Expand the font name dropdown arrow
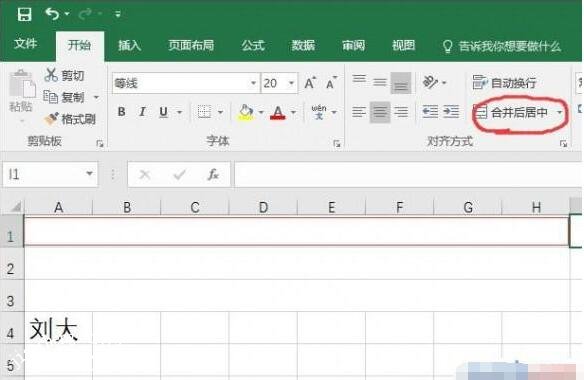Viewport: 584px width, 380px height. pyautogui.click(x=254, y=83)
